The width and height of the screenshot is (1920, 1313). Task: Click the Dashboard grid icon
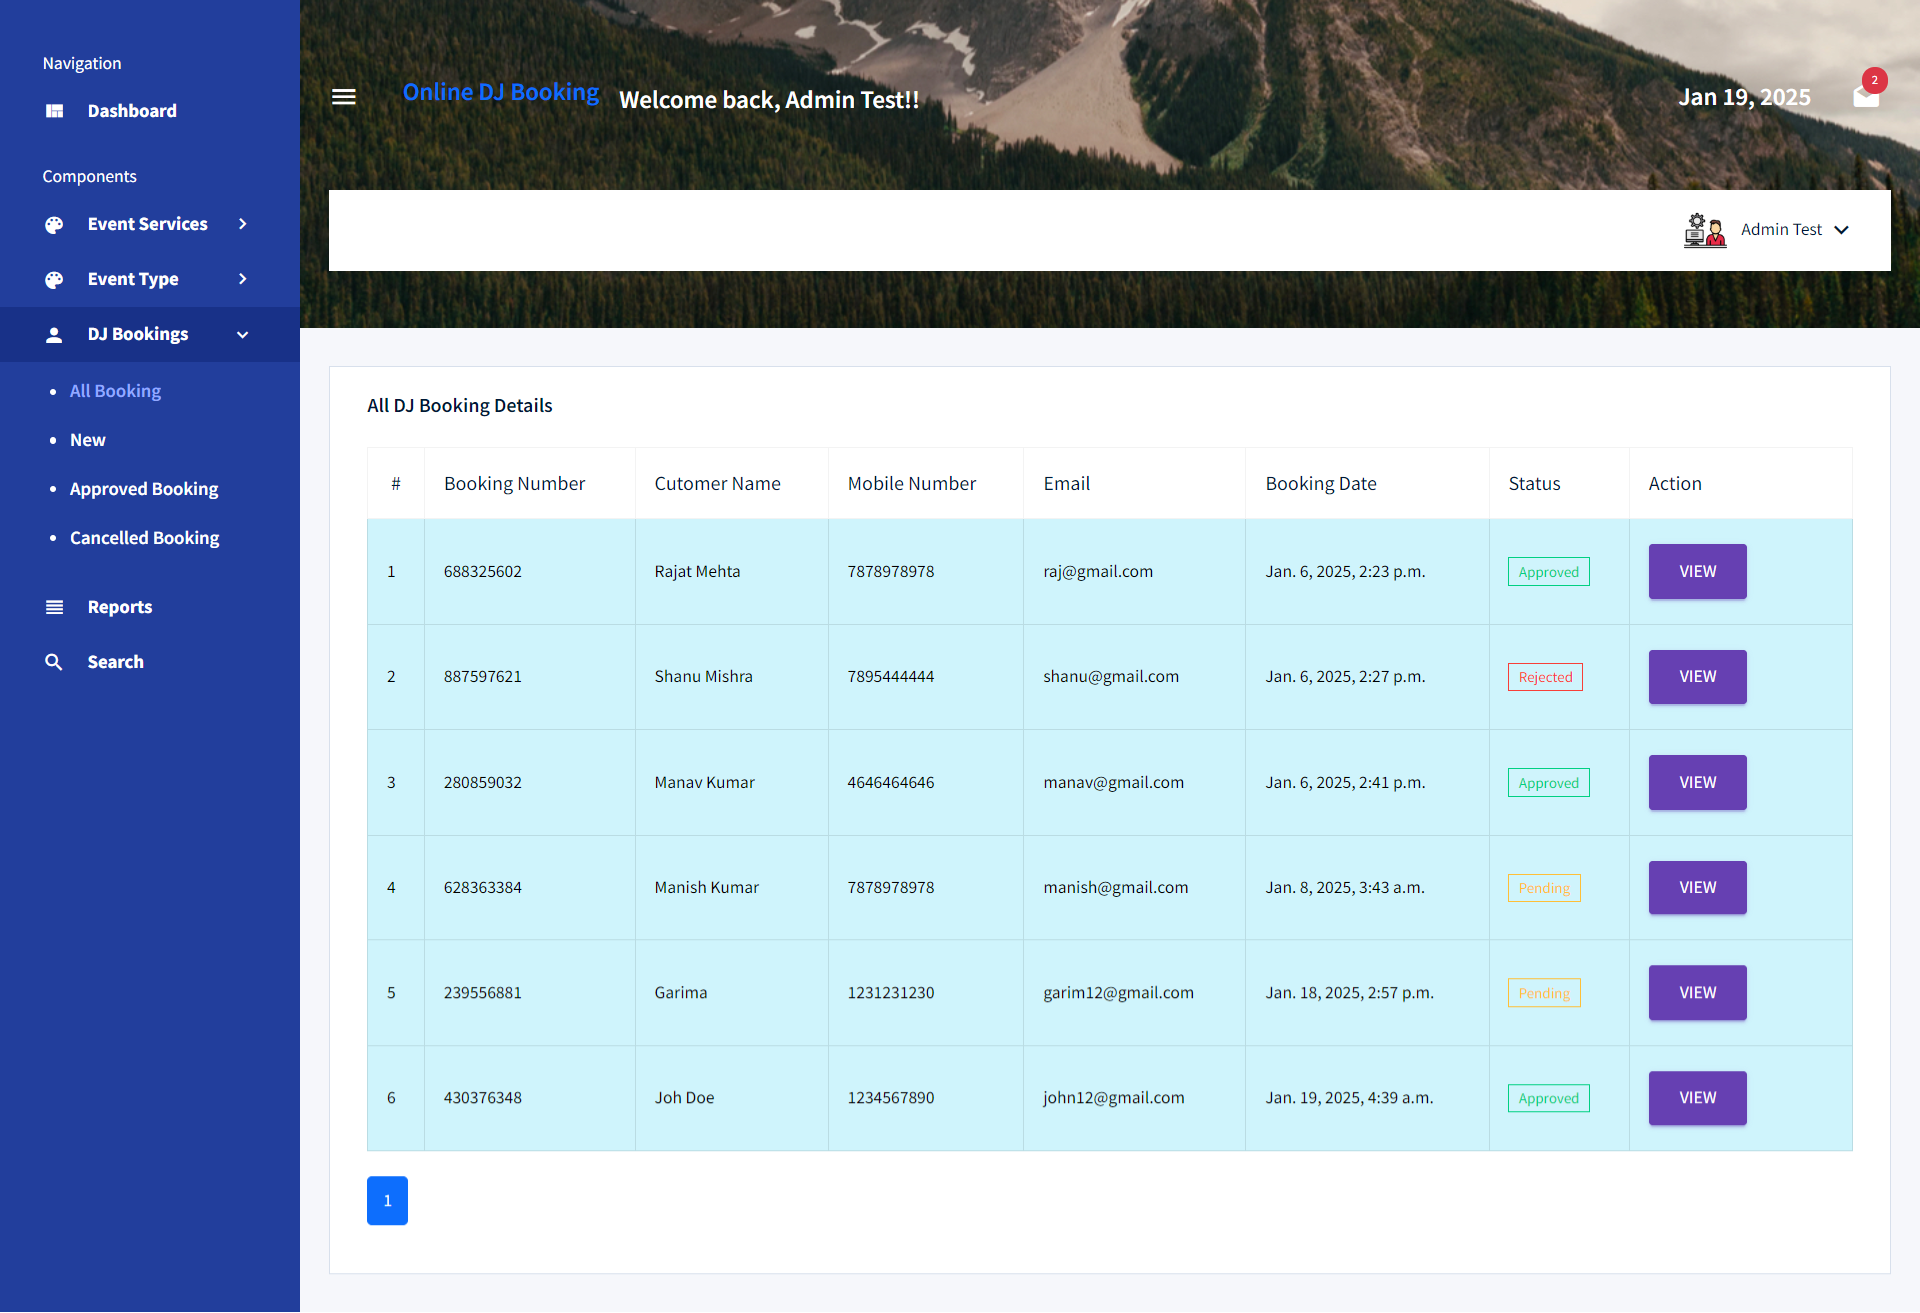coord(55,111)
